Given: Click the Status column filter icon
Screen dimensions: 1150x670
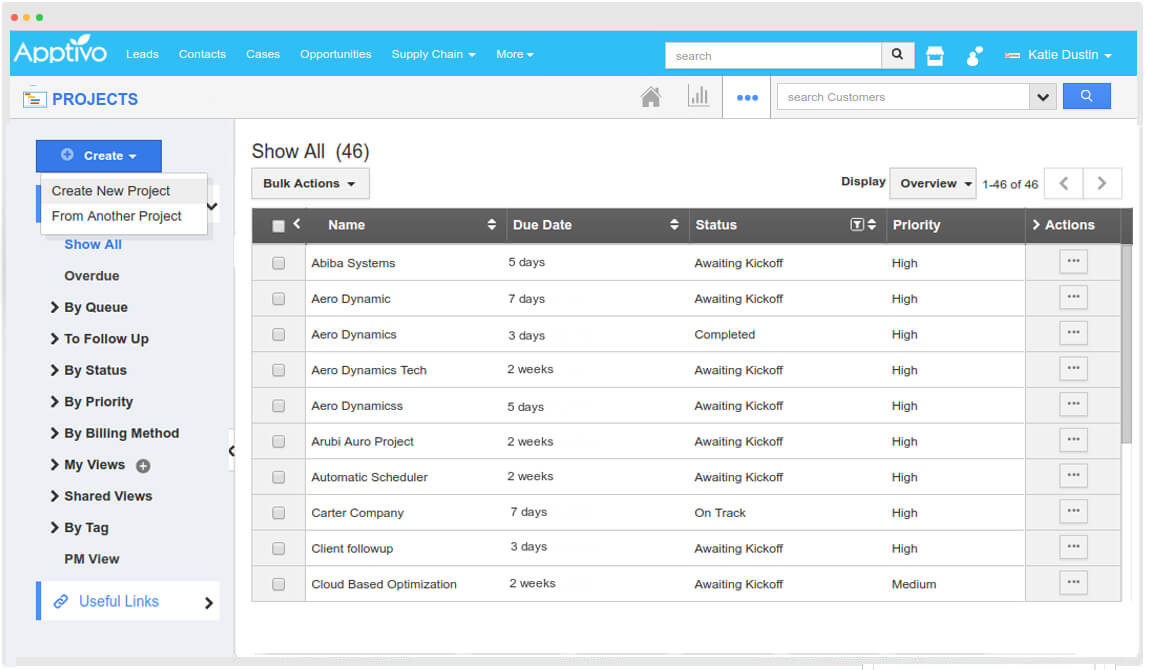Looking at the screenshot, I should [856, 225].
